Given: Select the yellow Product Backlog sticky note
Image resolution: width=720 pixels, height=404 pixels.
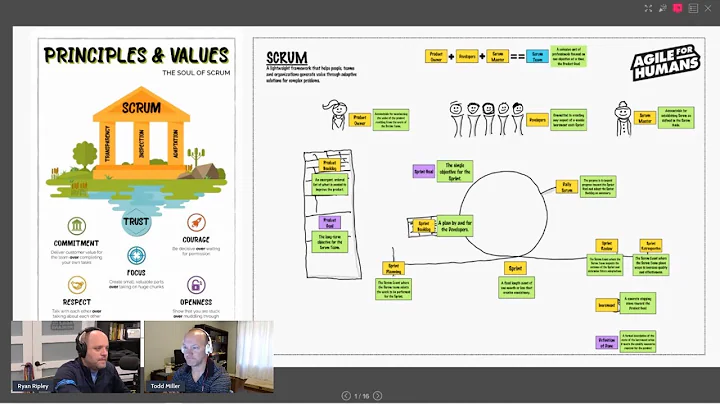Looking at the screenshot, I should click(330, 166).
